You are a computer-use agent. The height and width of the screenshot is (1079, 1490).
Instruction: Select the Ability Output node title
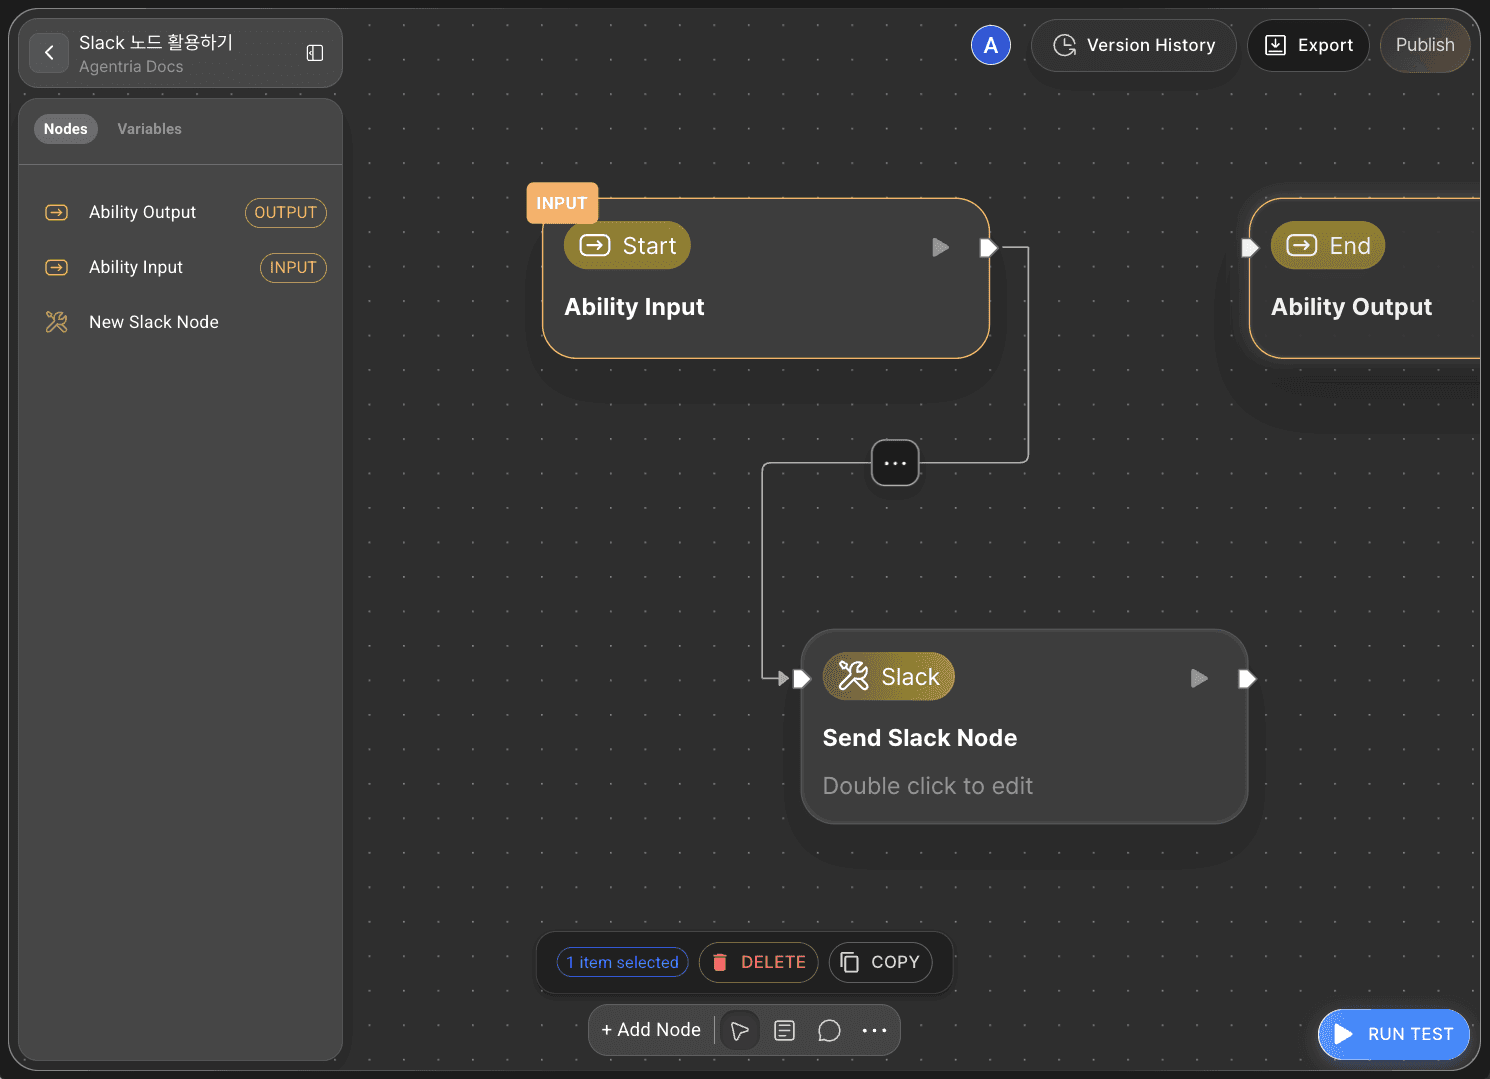coord(1351,307)
